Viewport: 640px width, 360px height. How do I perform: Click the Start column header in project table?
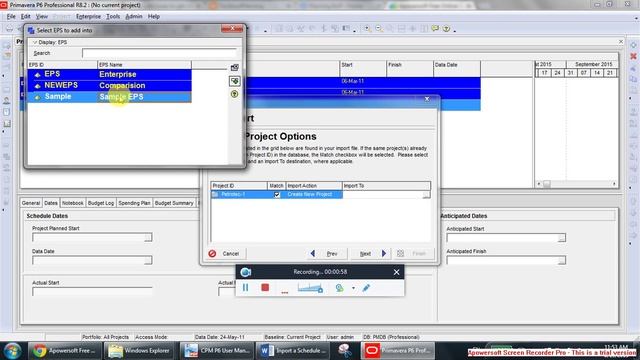[363, 65]
